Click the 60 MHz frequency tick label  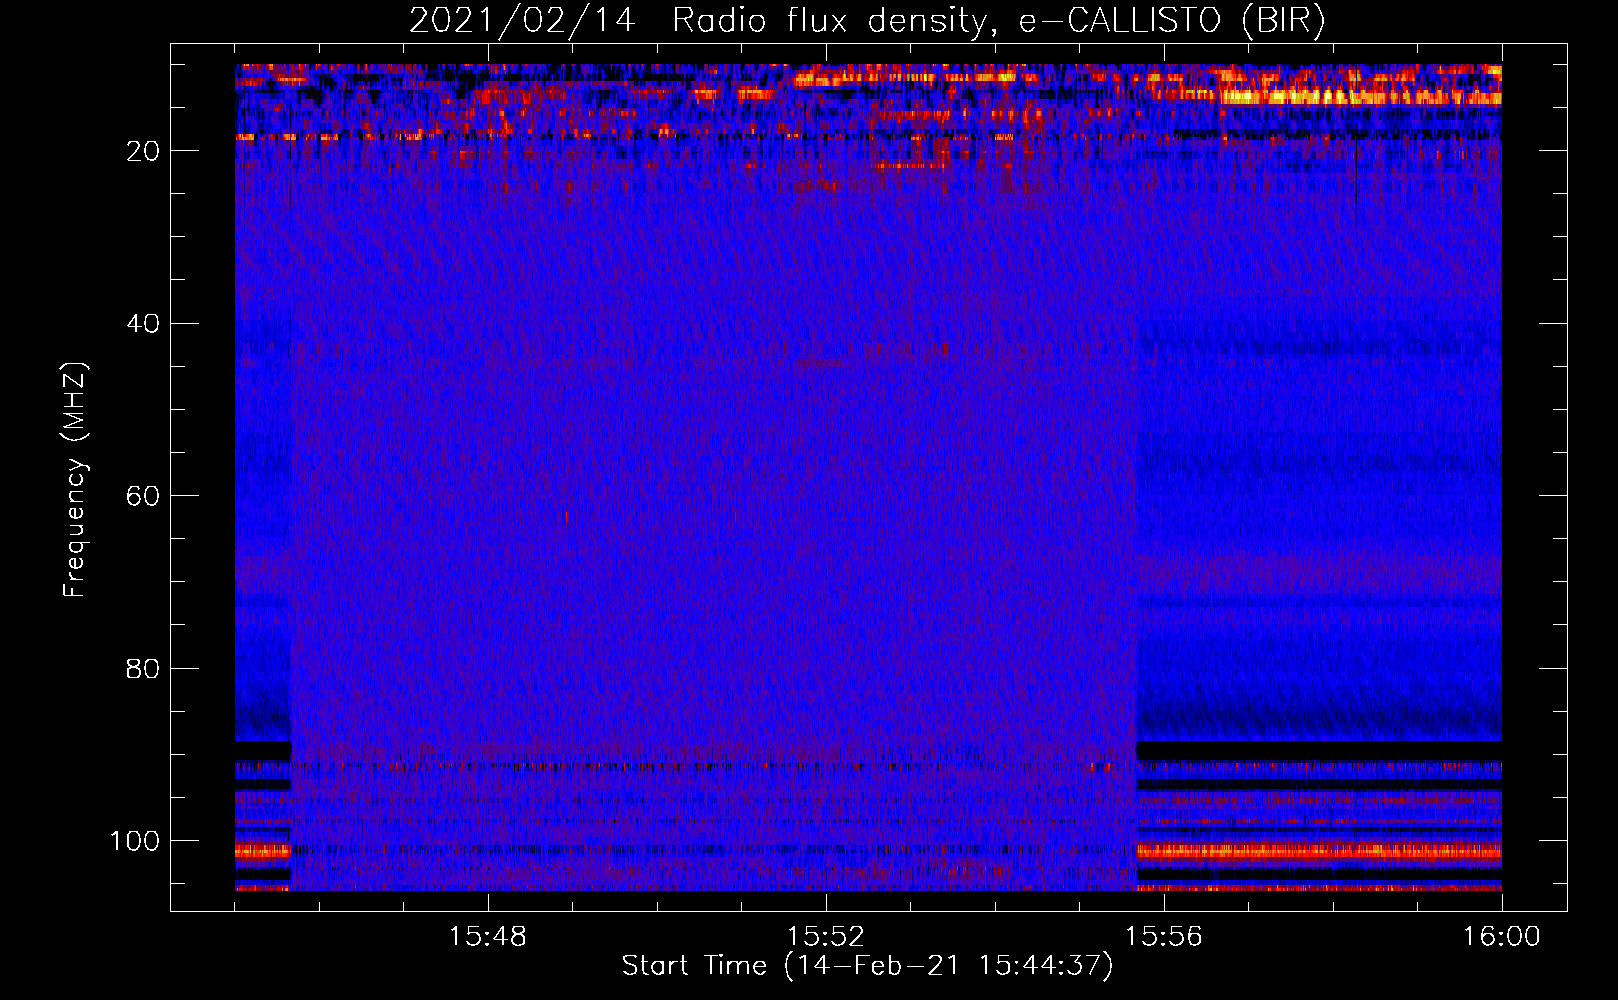point(143,496)
